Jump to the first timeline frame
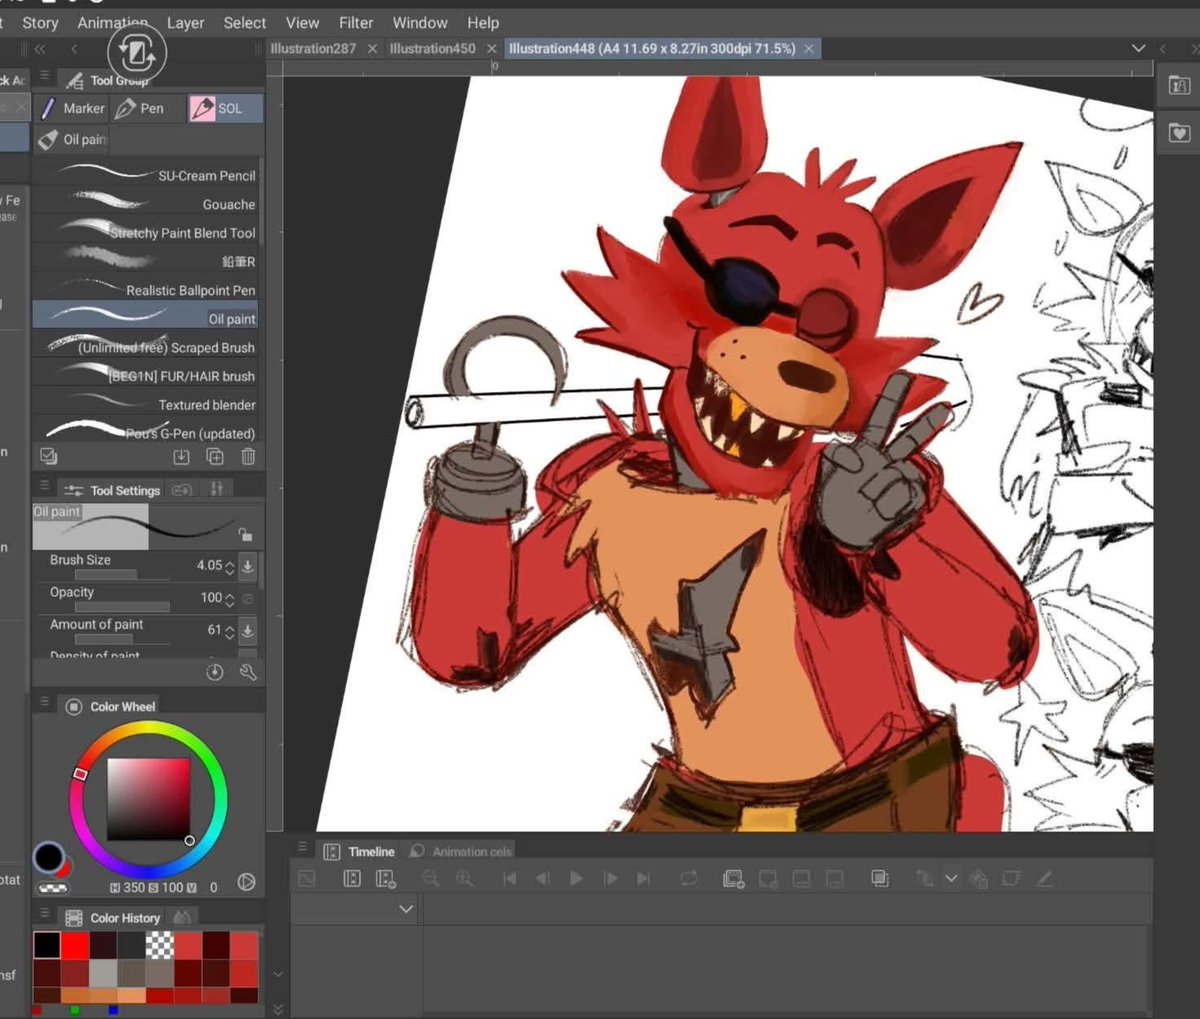 [x=509, y=878]
